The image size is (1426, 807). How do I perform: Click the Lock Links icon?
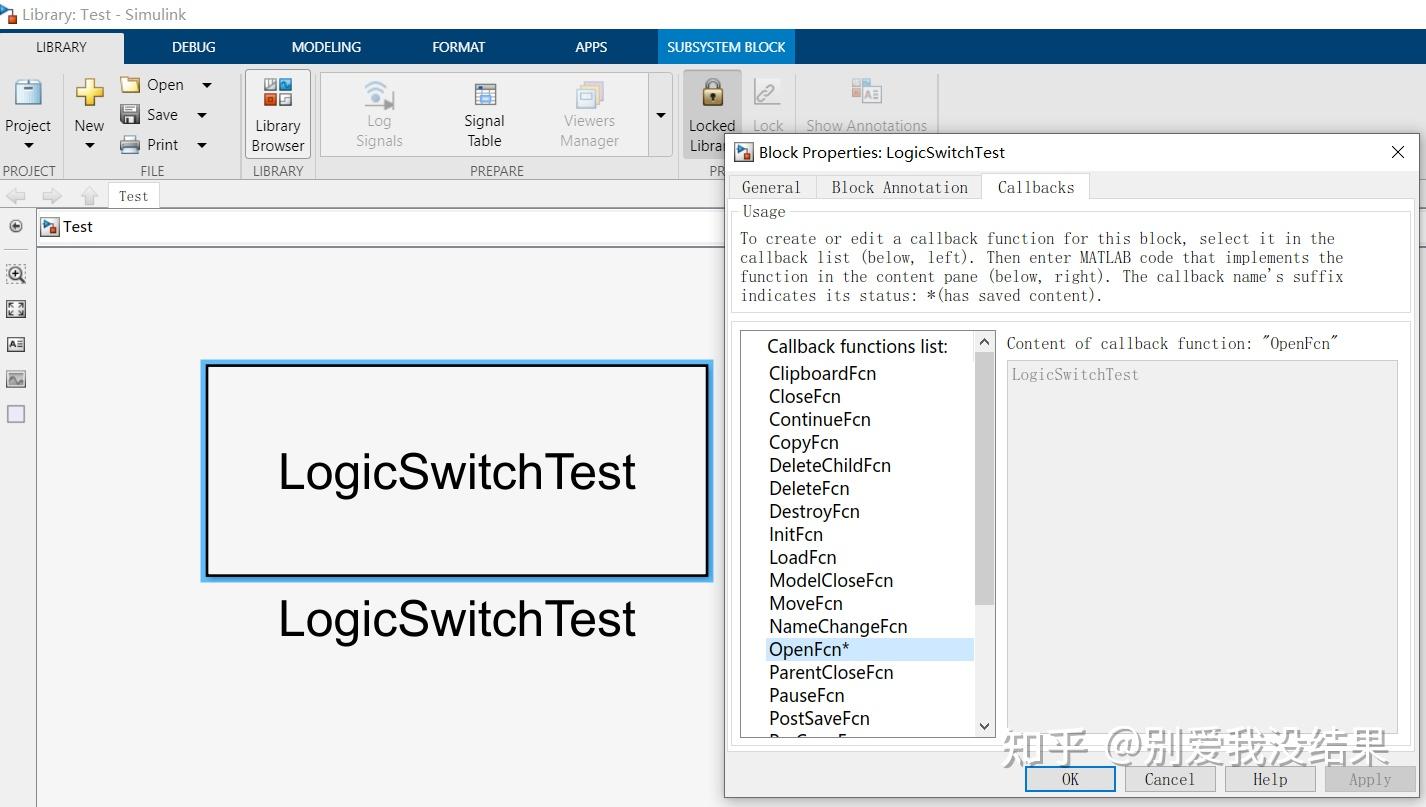(767, 93)
